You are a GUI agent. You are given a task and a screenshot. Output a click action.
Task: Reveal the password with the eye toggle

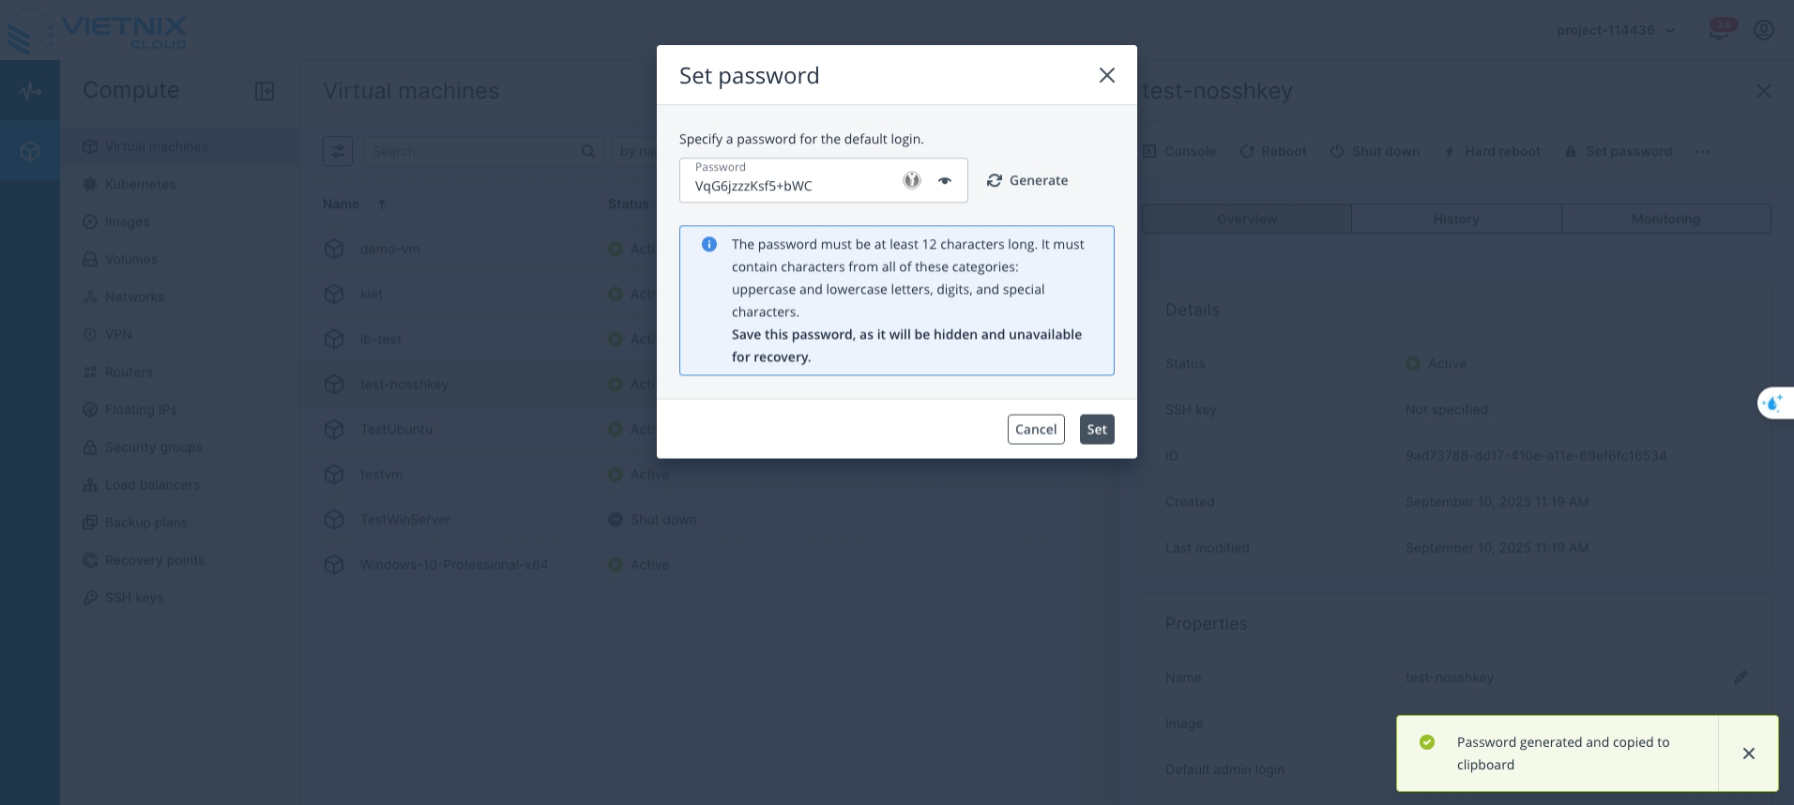tap(944, 180)
